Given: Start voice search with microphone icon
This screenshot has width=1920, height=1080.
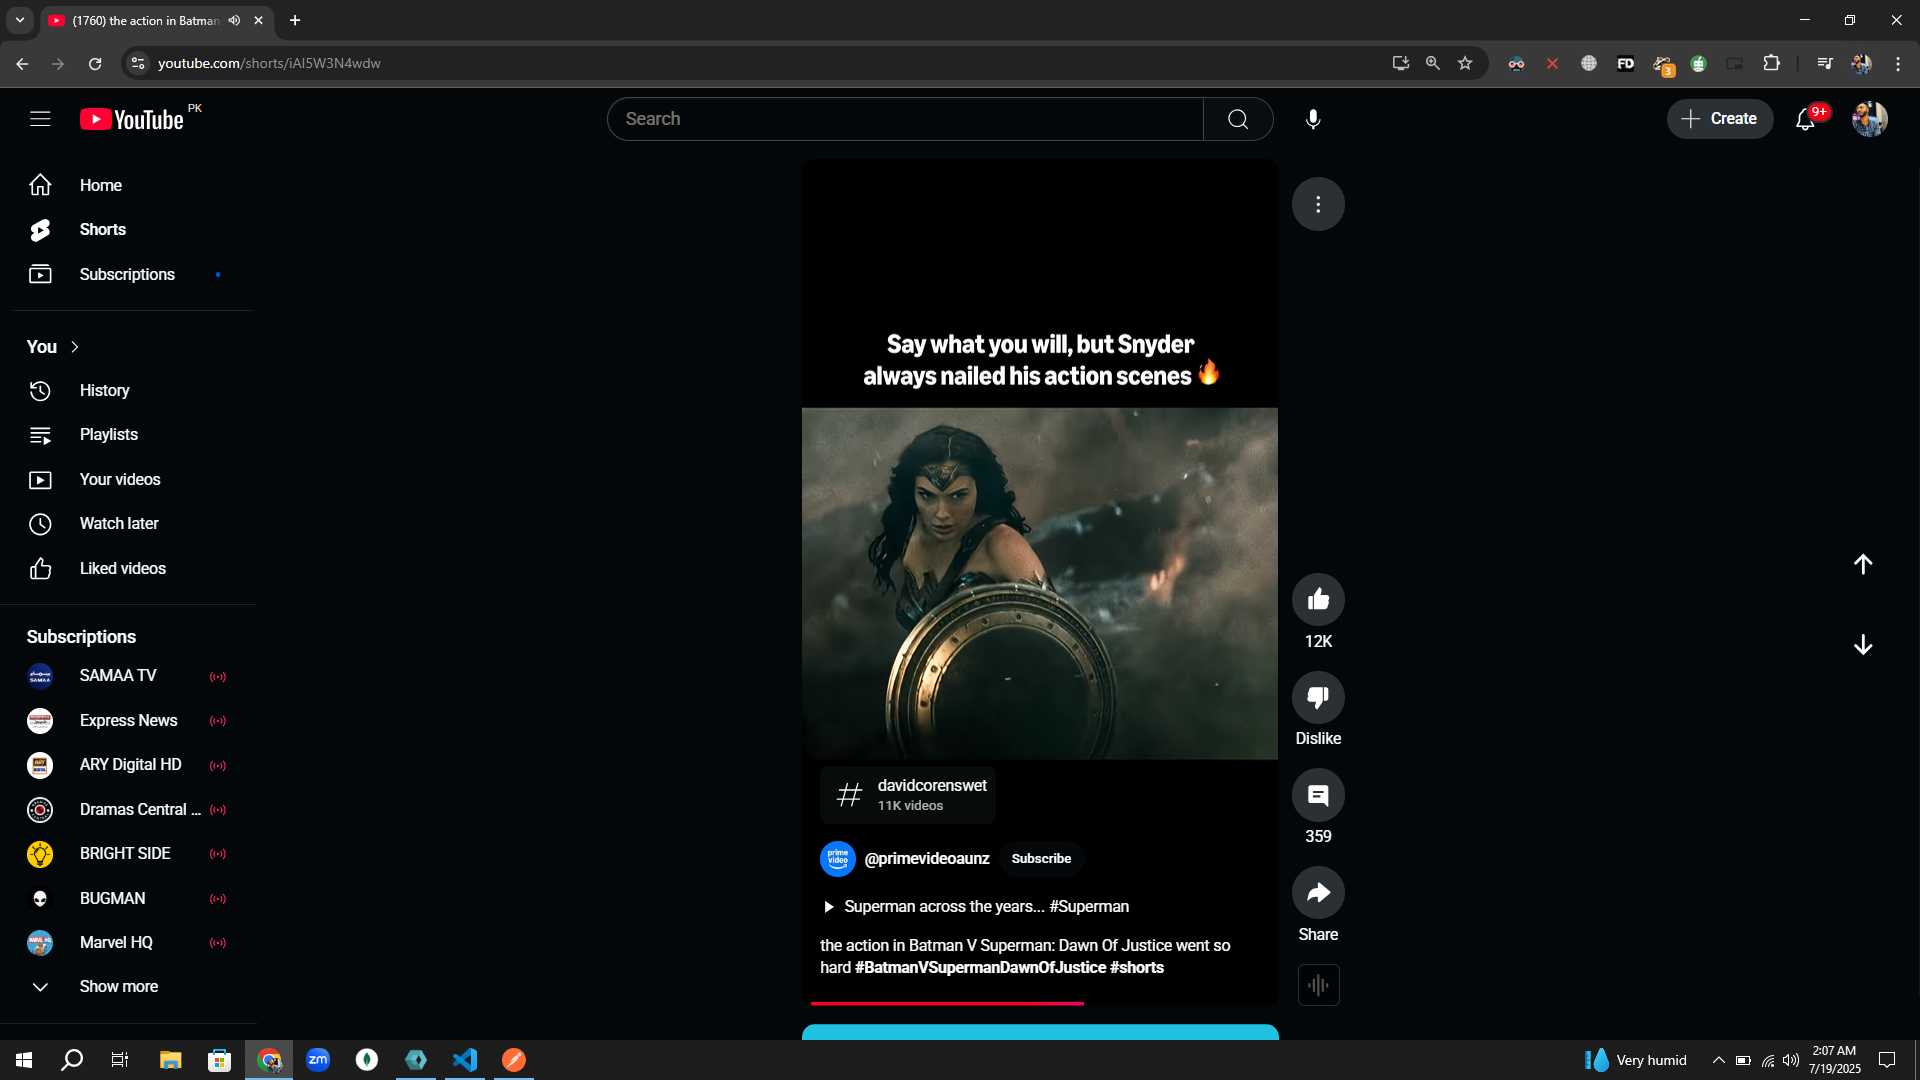Looking at the screenshot, I should (1313, 119).
